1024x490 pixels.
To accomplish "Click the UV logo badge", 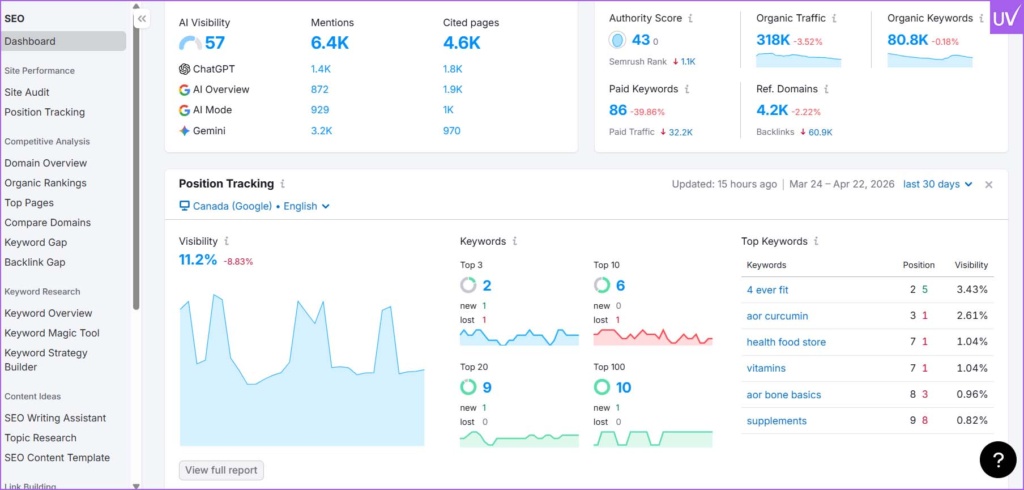I will pos(1006,19).
